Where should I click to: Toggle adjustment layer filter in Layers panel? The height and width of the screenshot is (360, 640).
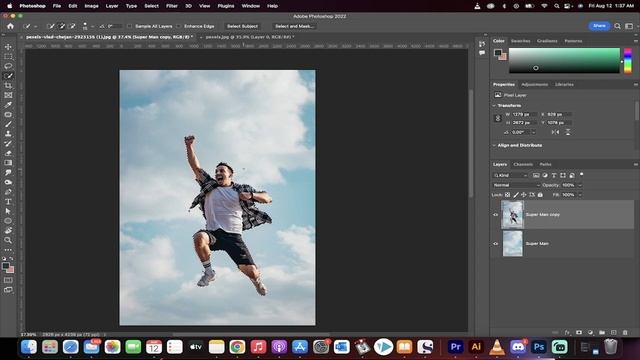pos(545,176)
